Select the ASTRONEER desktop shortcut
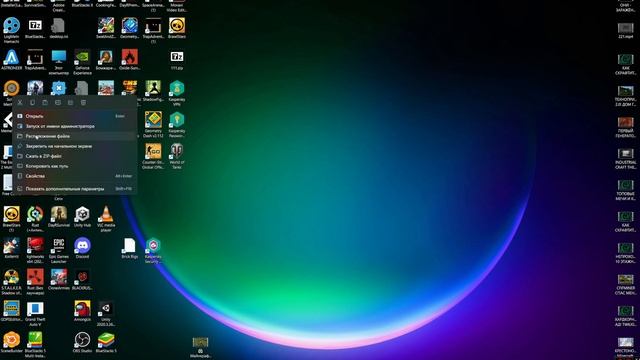The height and width of the screenshot is (360, 640). pyautogui.click(x=11, y=60)
